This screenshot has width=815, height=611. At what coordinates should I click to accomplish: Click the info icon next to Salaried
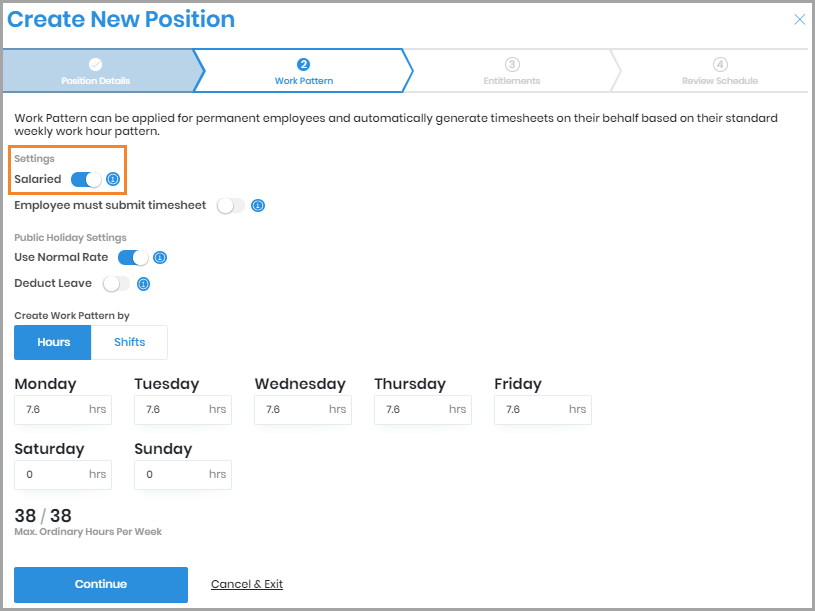[113, 179]
